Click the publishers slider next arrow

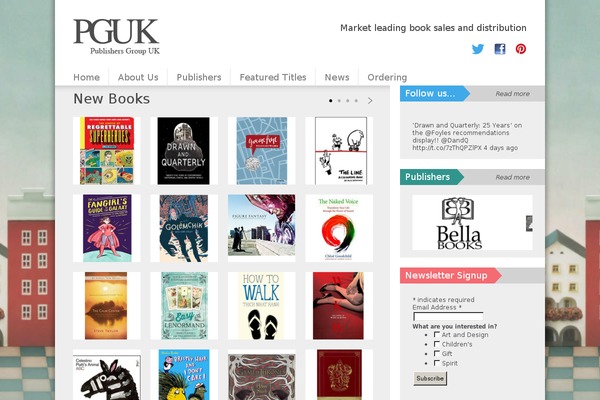(x=529, y=224)
